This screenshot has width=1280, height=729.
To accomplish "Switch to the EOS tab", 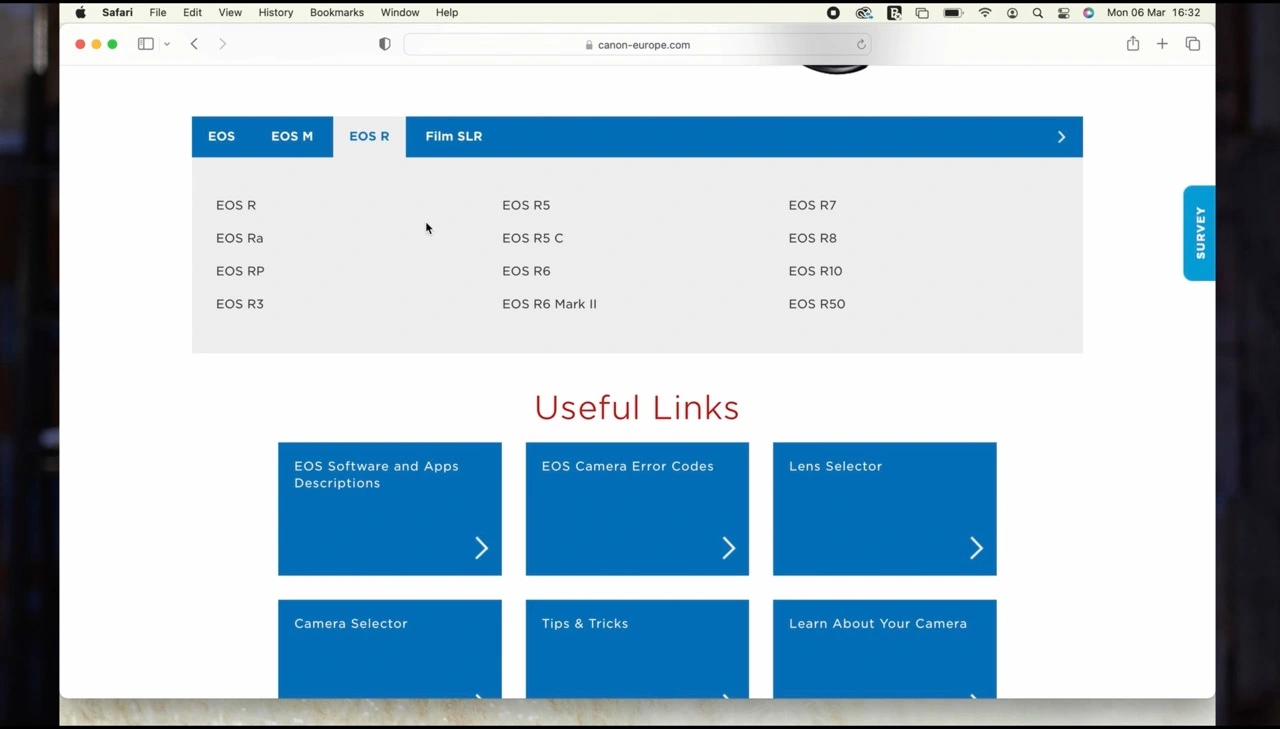I will (x=222, y=137).
